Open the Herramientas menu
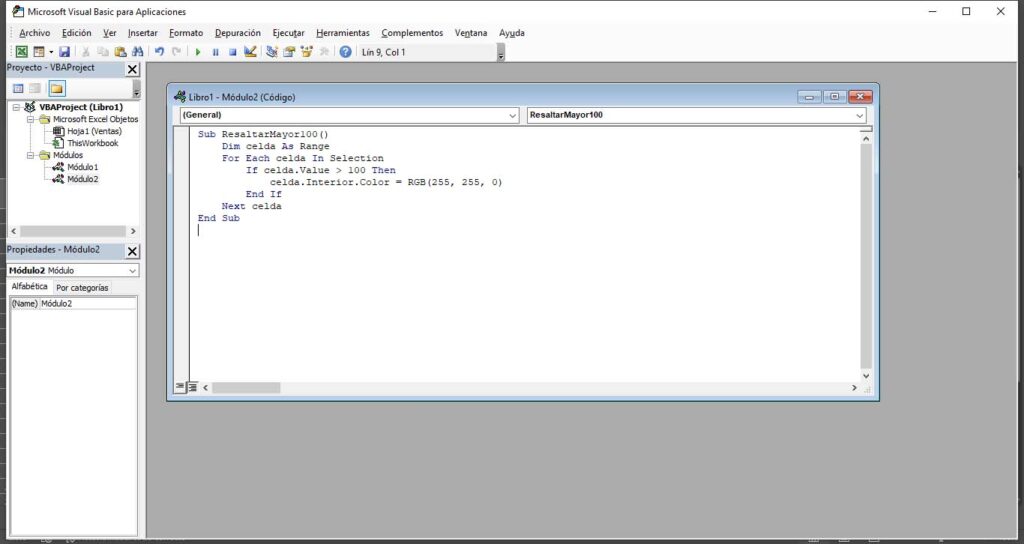 [343, 33]
